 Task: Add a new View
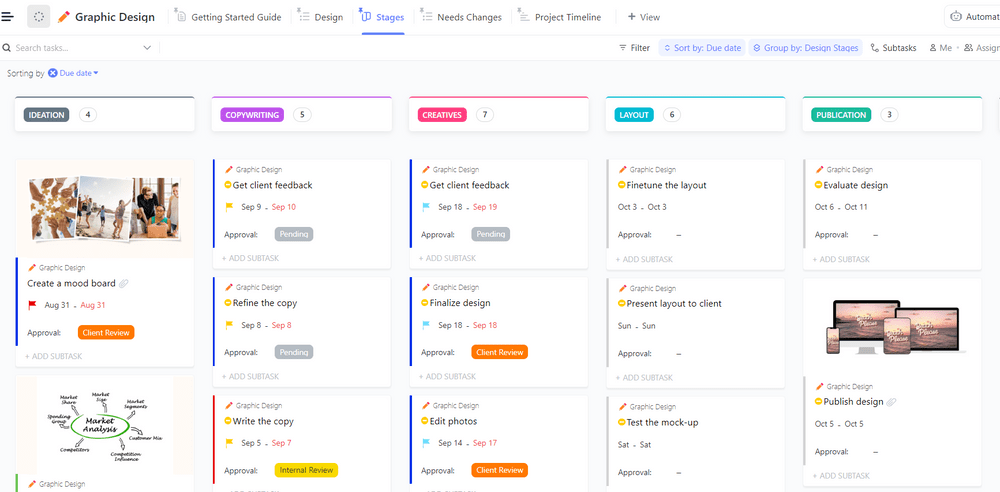pos(644,17)
